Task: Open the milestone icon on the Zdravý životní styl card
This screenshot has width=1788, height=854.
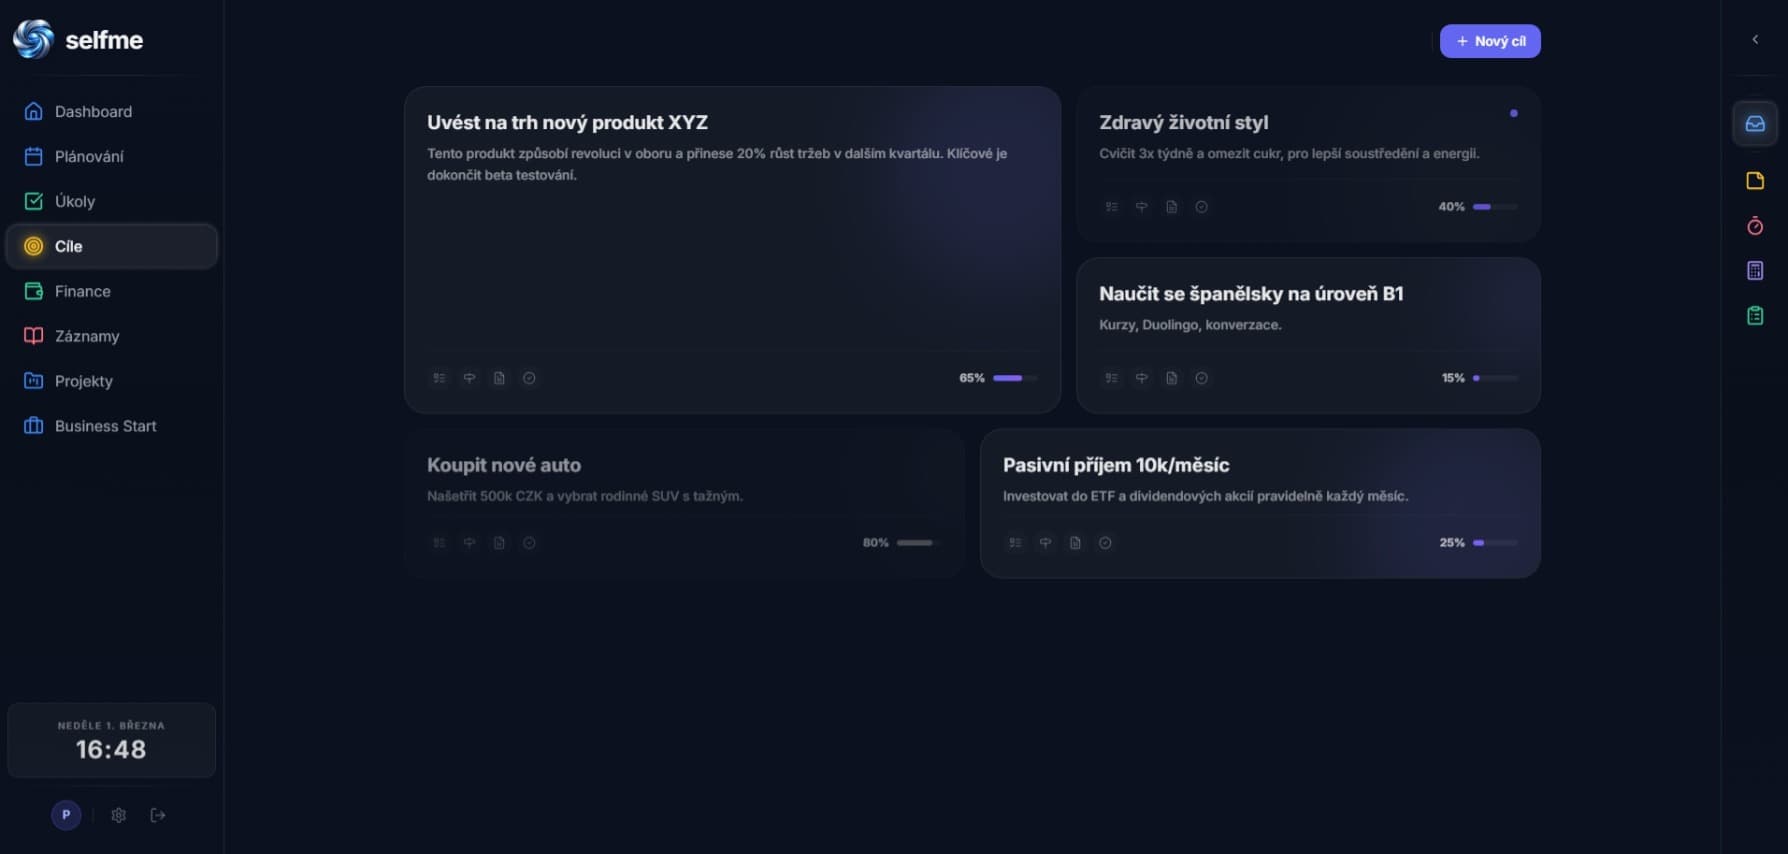Action: click(1140, 206)
